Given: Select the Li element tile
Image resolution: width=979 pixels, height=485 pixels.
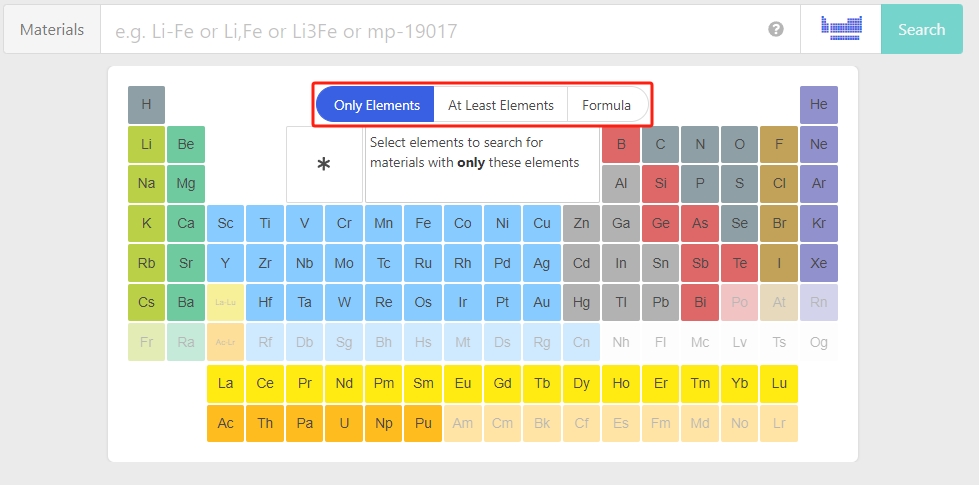Looking at the screenshot, I should [x=146, y=145].
